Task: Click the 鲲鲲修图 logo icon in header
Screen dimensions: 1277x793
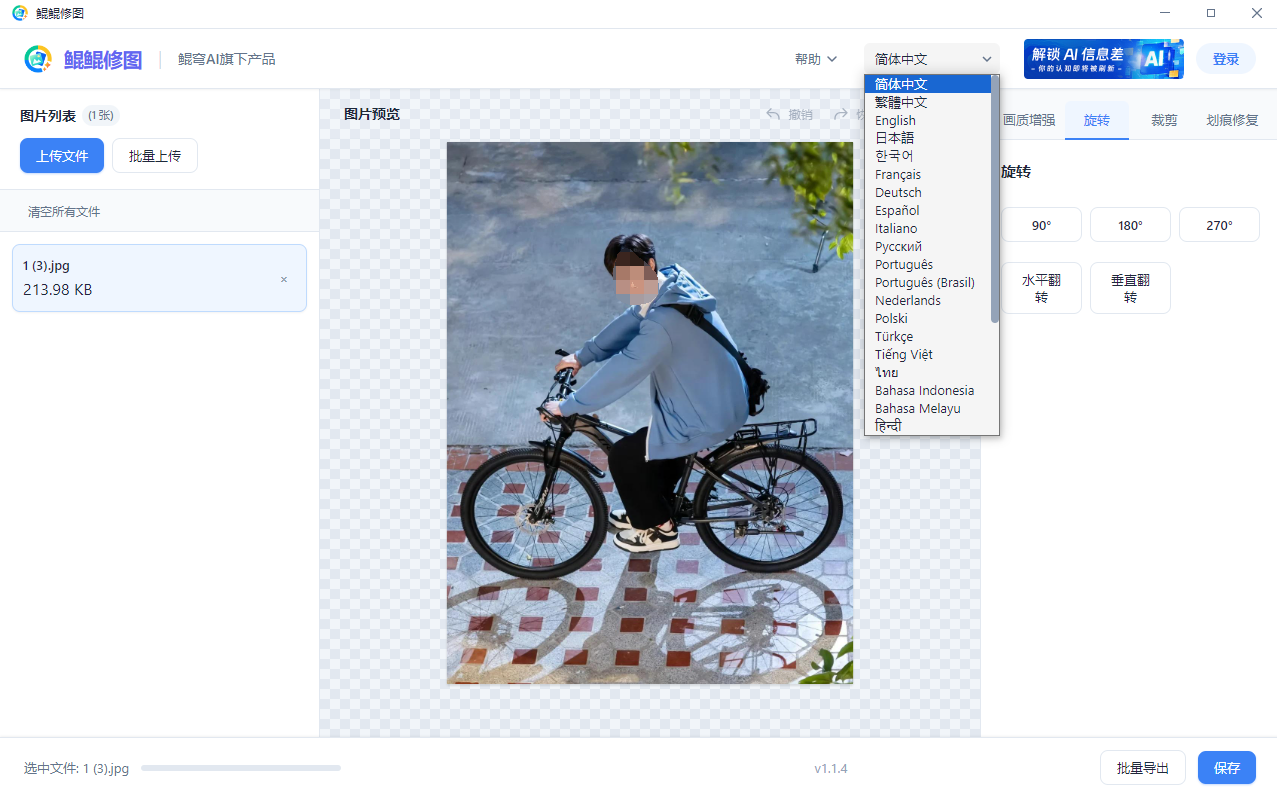Action: (38, 59)
